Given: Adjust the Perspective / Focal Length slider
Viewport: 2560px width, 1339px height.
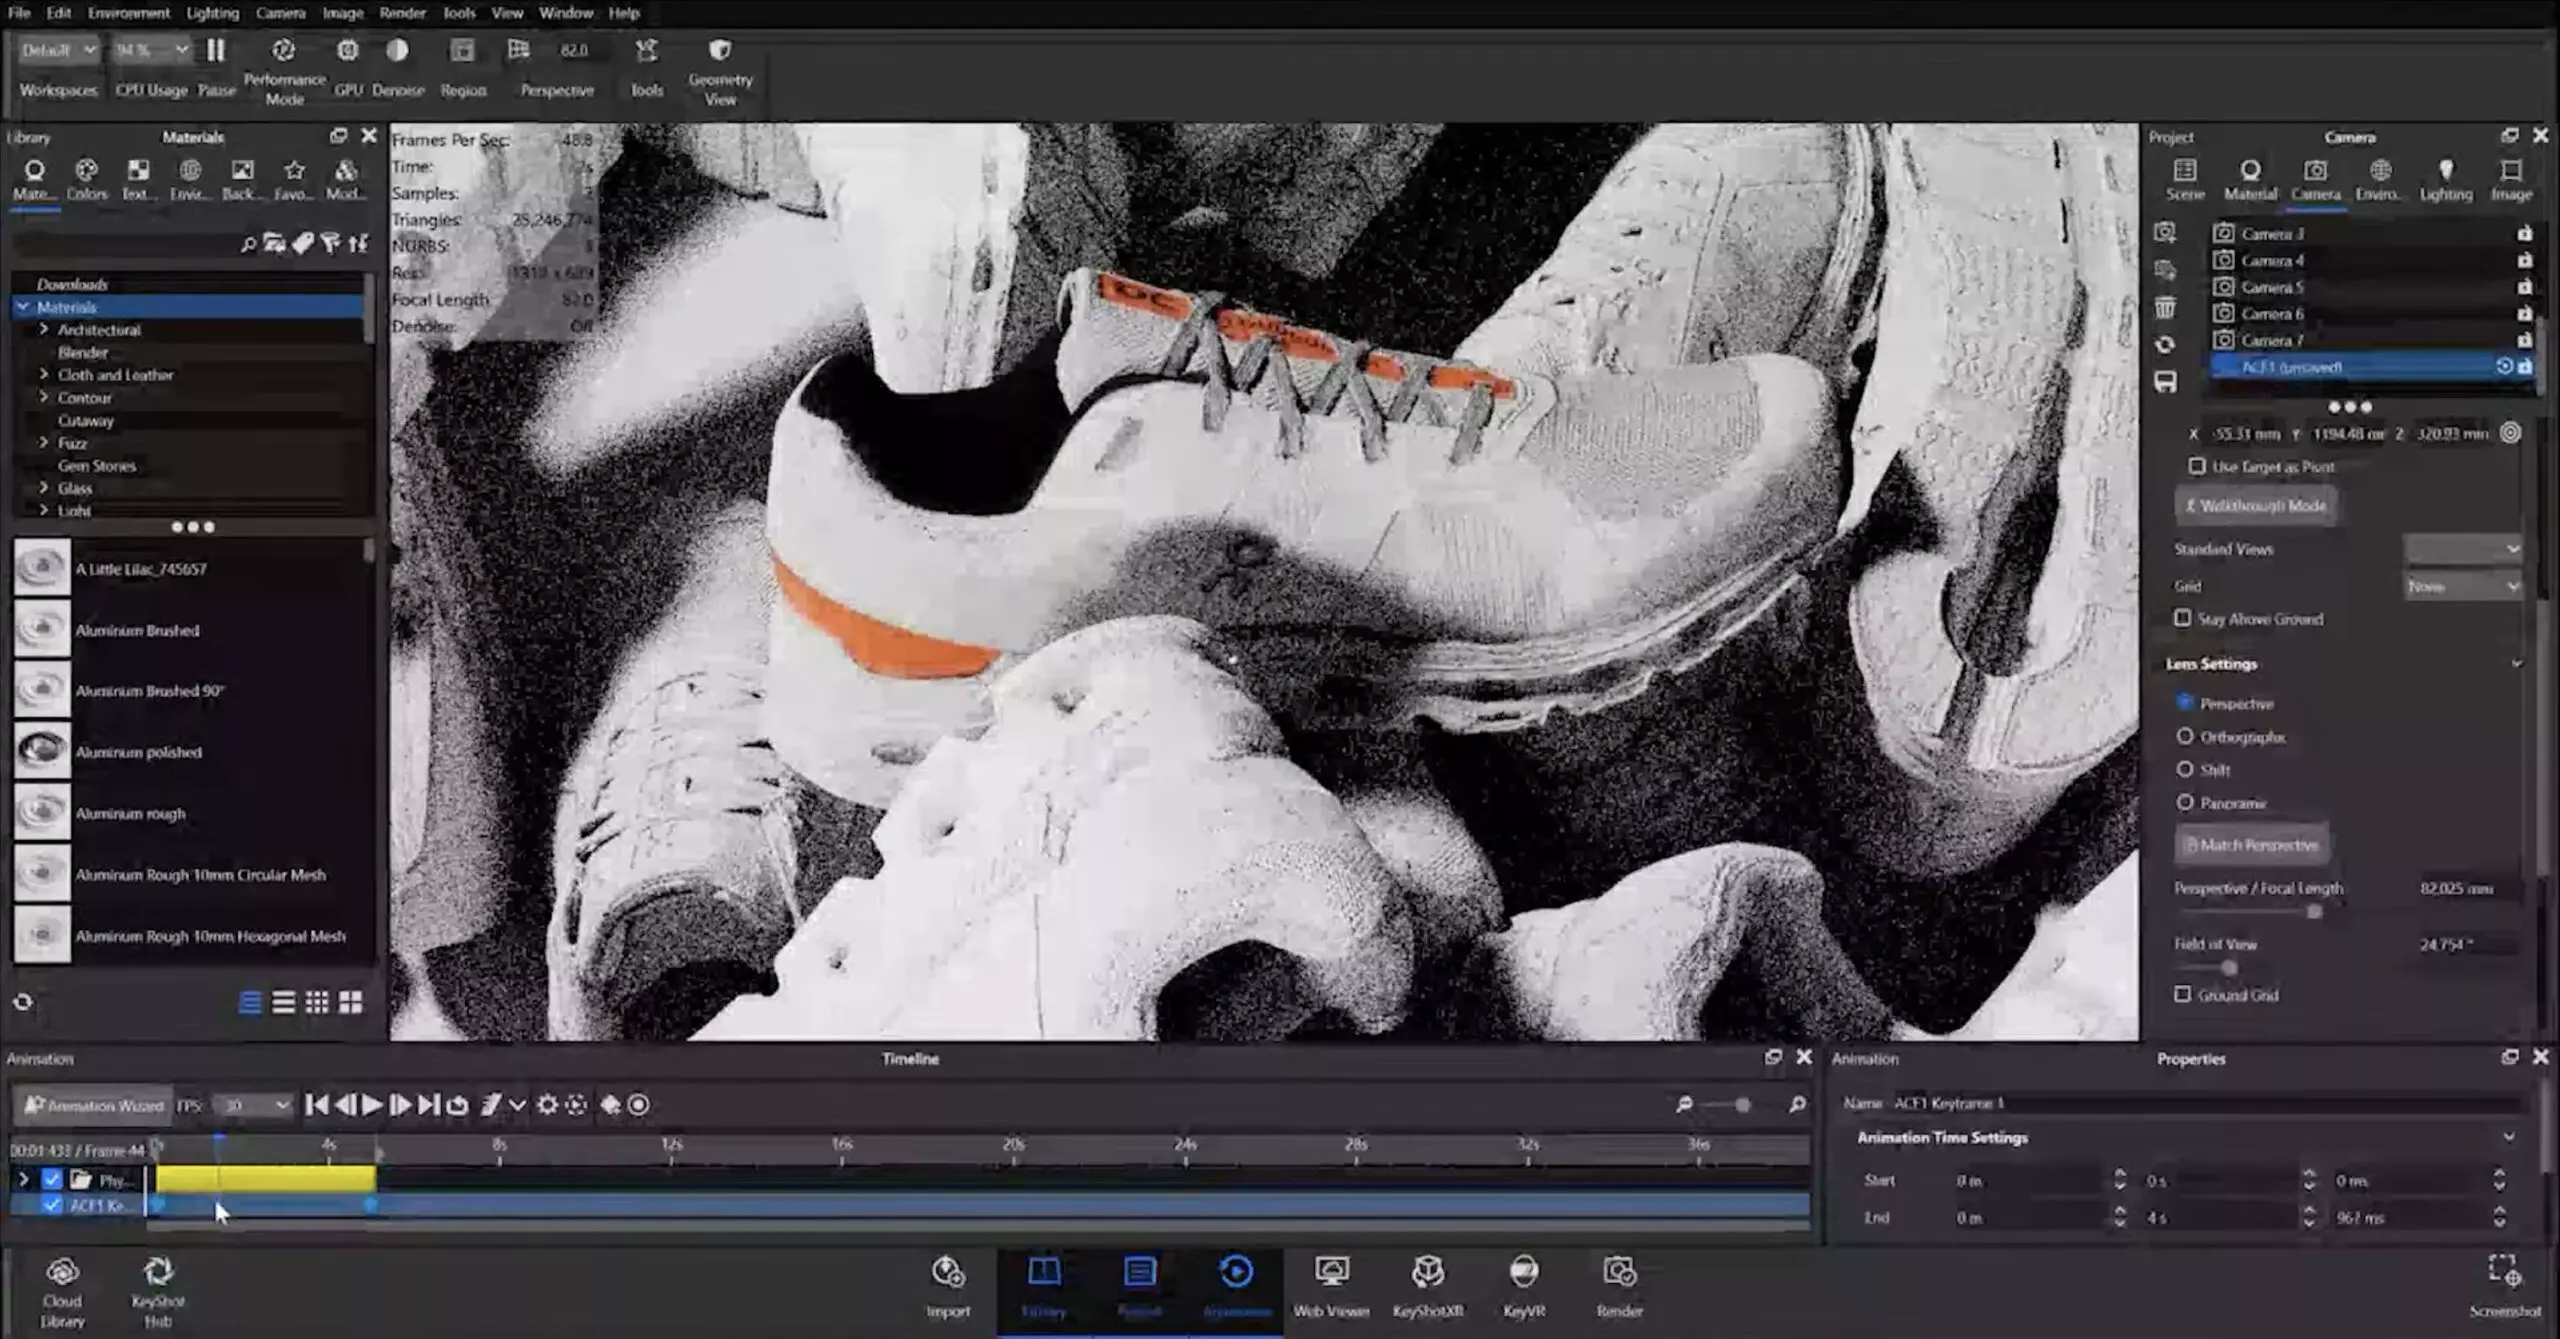Looking at the screenshot, I should pyautogui.click(x=2313, y=912).
